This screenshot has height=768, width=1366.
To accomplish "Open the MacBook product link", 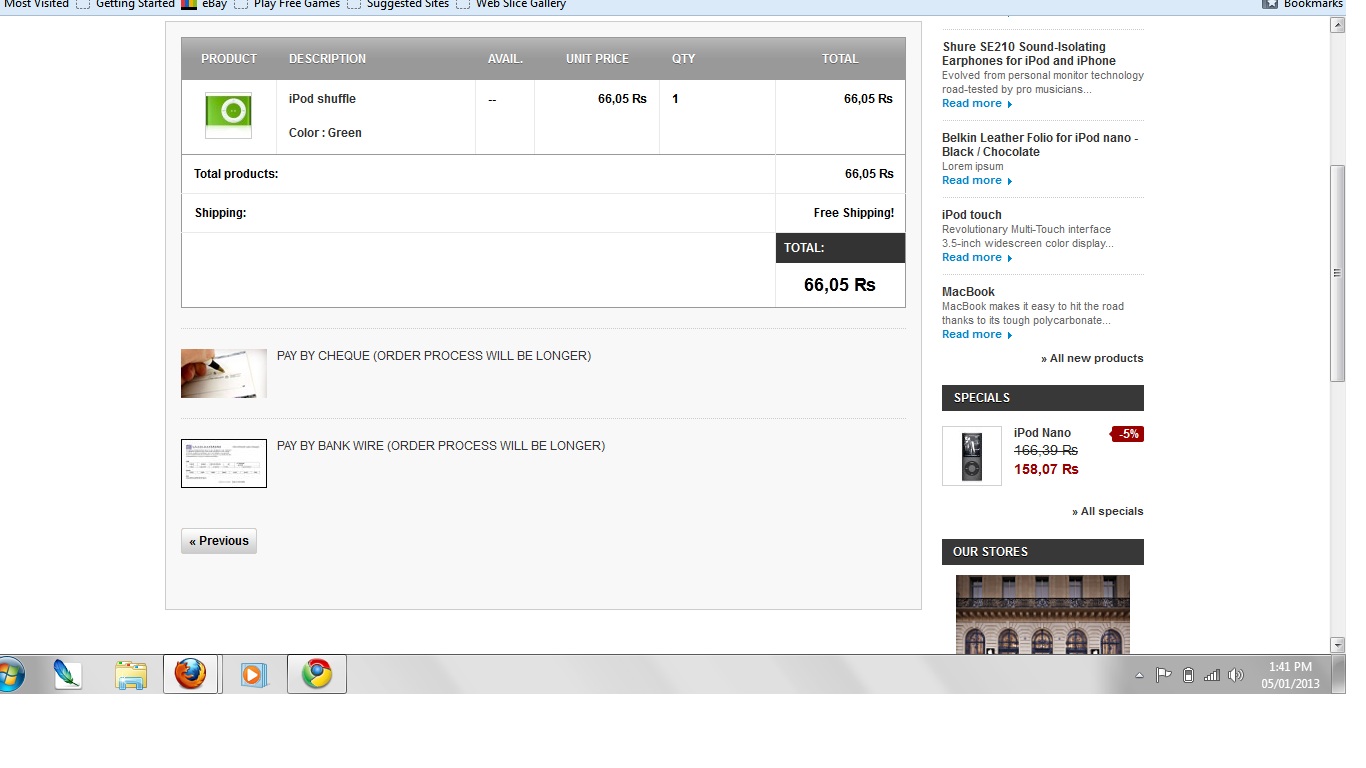I will [x=968, y=292].
